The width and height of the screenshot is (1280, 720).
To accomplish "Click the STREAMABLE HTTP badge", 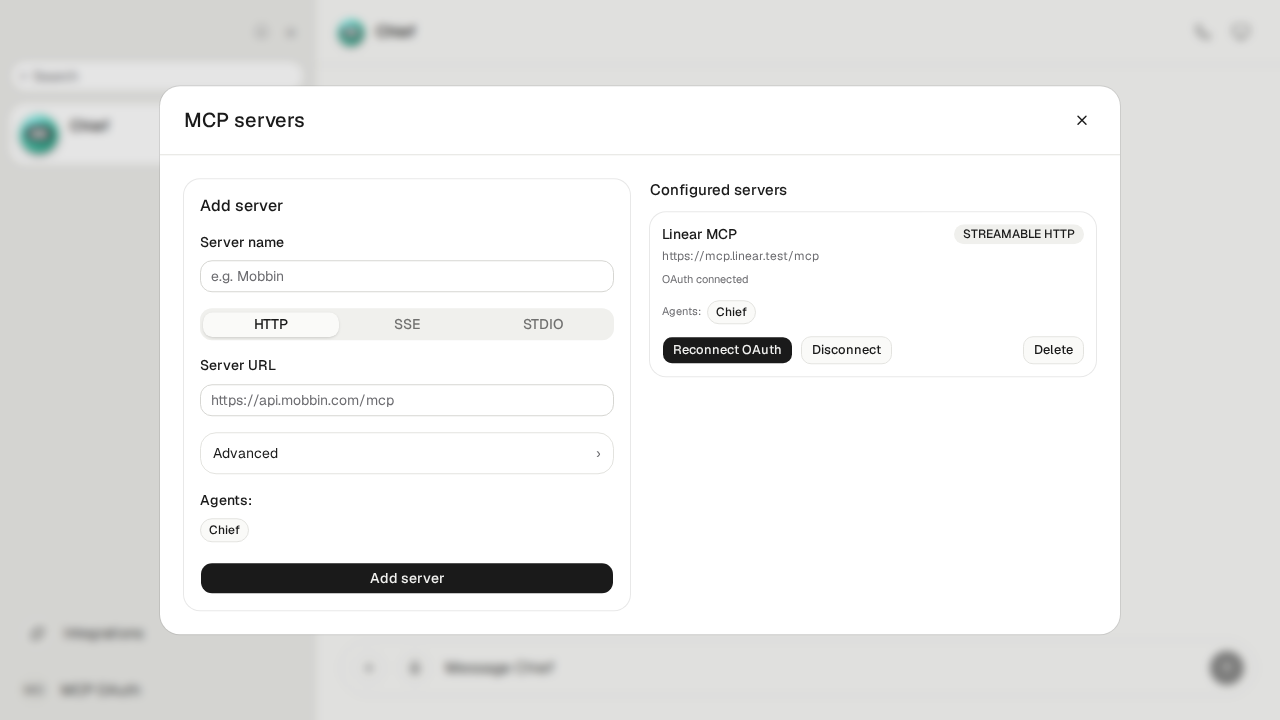I will [1018, 234].
